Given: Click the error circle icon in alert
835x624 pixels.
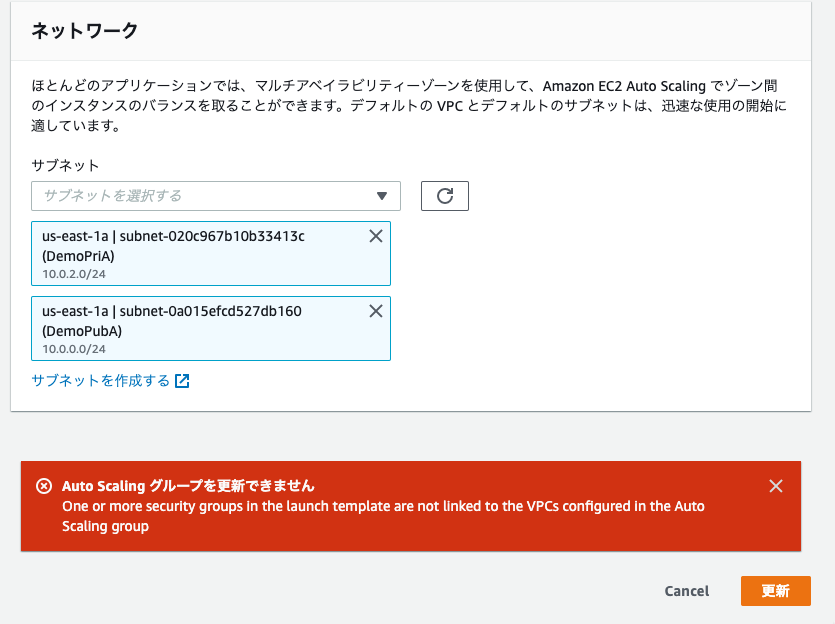Looking at the screenshot, I should pyautogui.click(x=44, y=486).
